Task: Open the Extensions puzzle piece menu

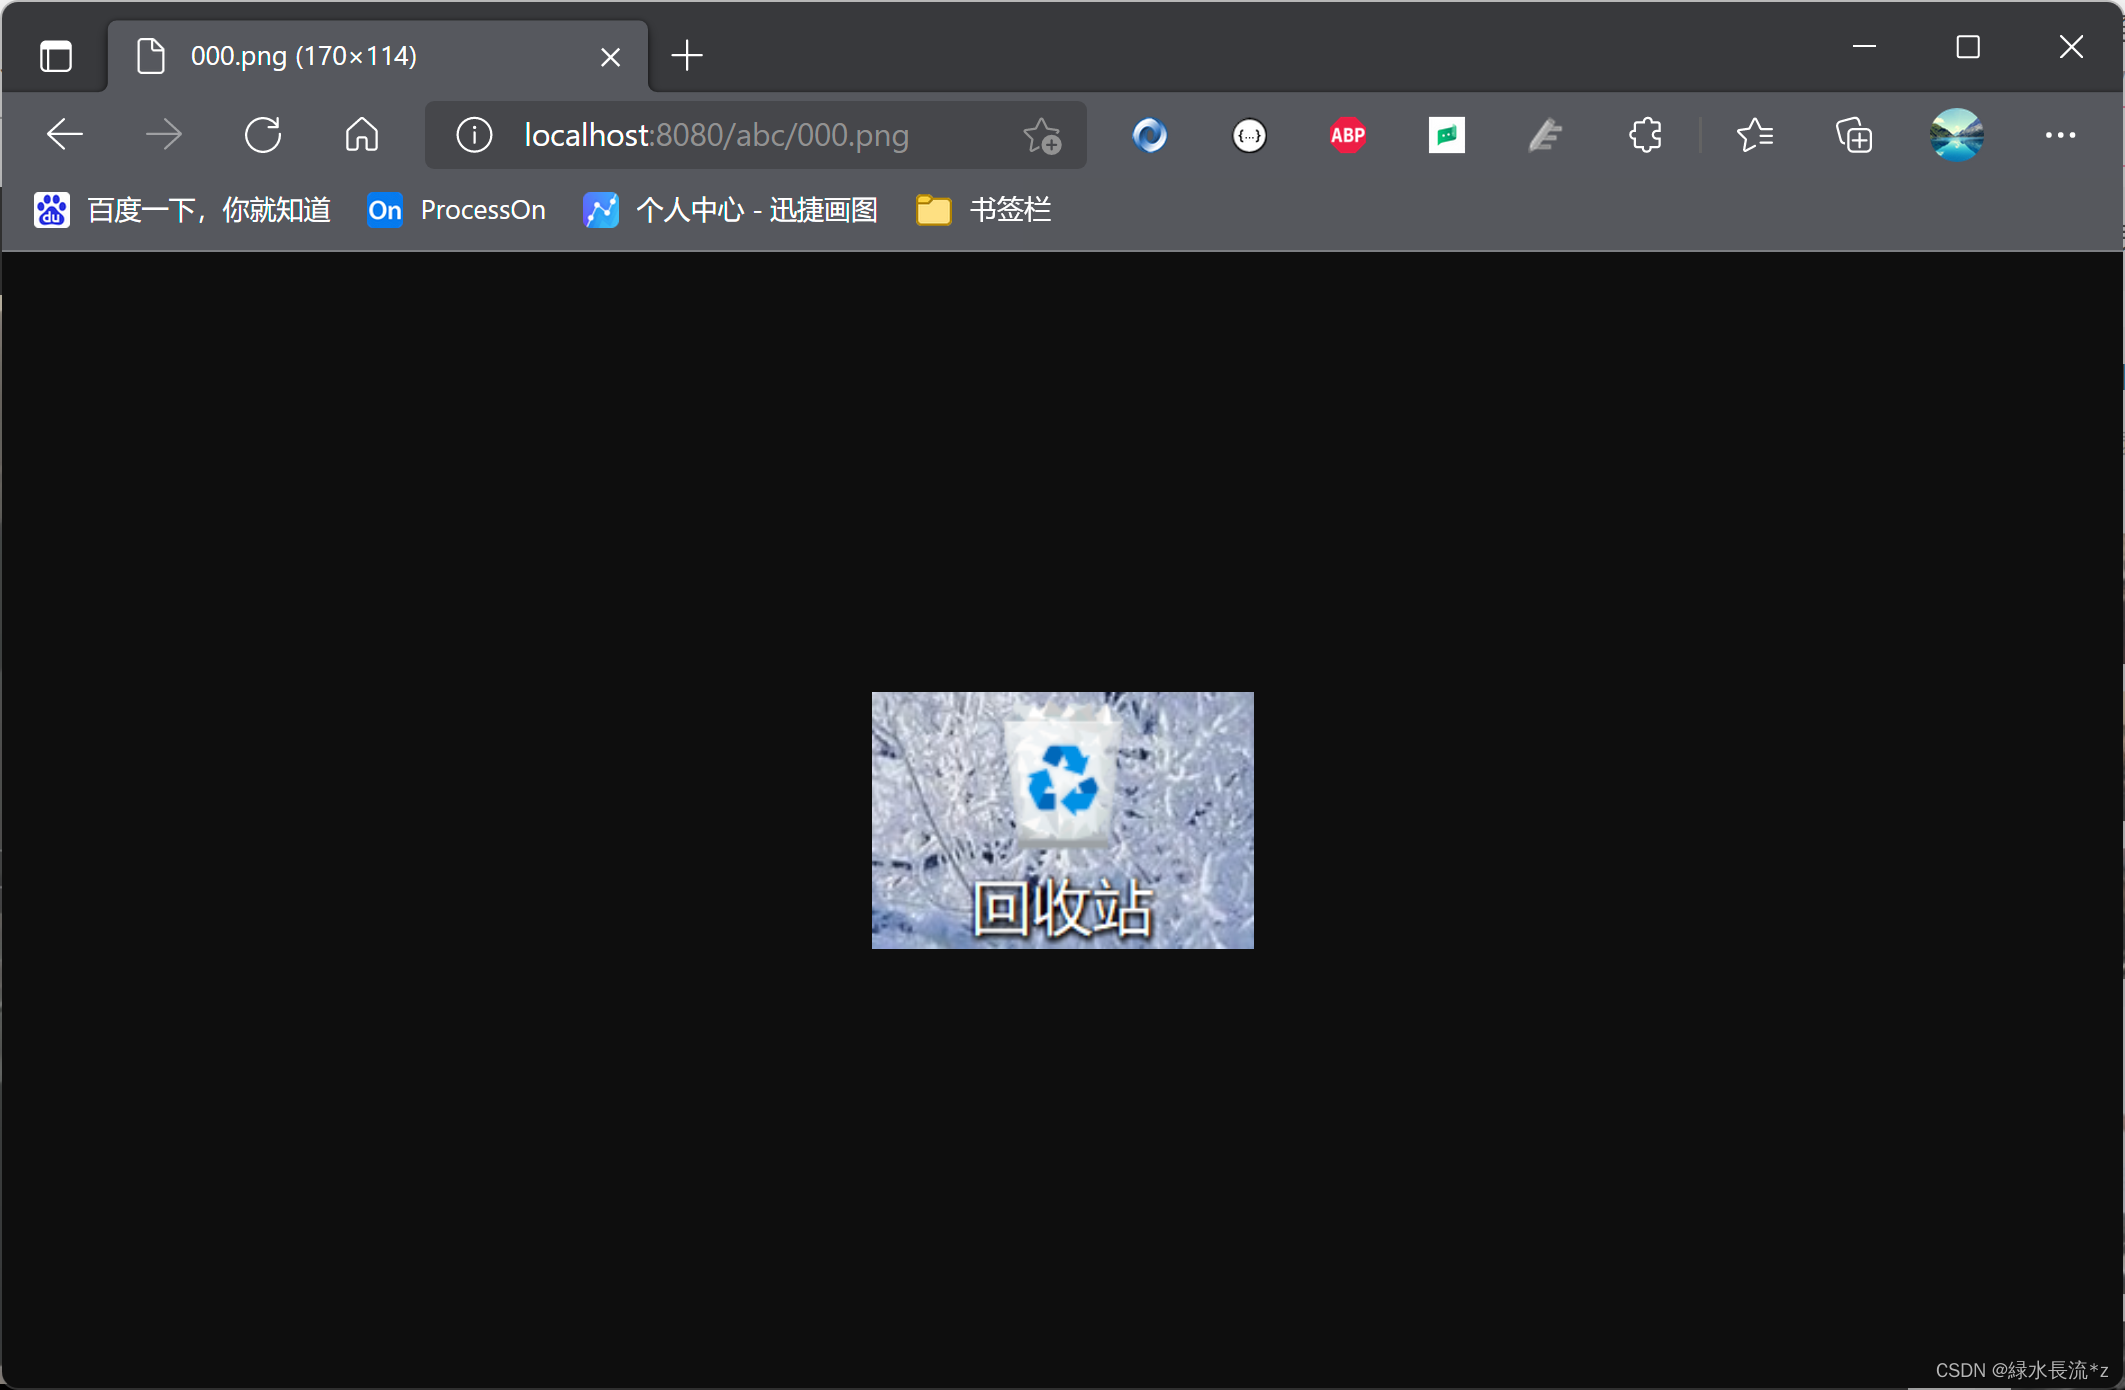Action: [1646, 135]
